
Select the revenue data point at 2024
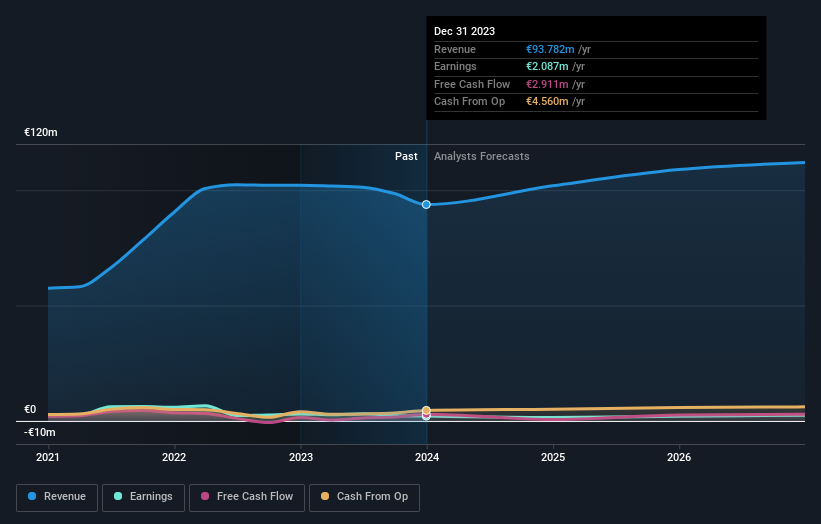tap(426, 205)
